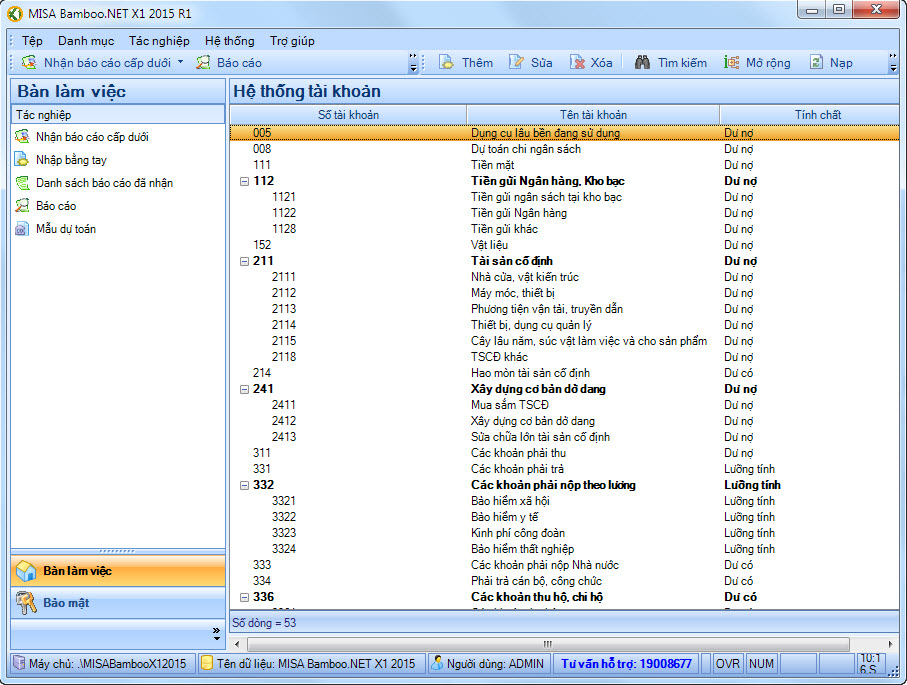Select row 2411 Mua sắm TSCĐ
The height and width of the screenshot is (685, 907).
[565, 405]
